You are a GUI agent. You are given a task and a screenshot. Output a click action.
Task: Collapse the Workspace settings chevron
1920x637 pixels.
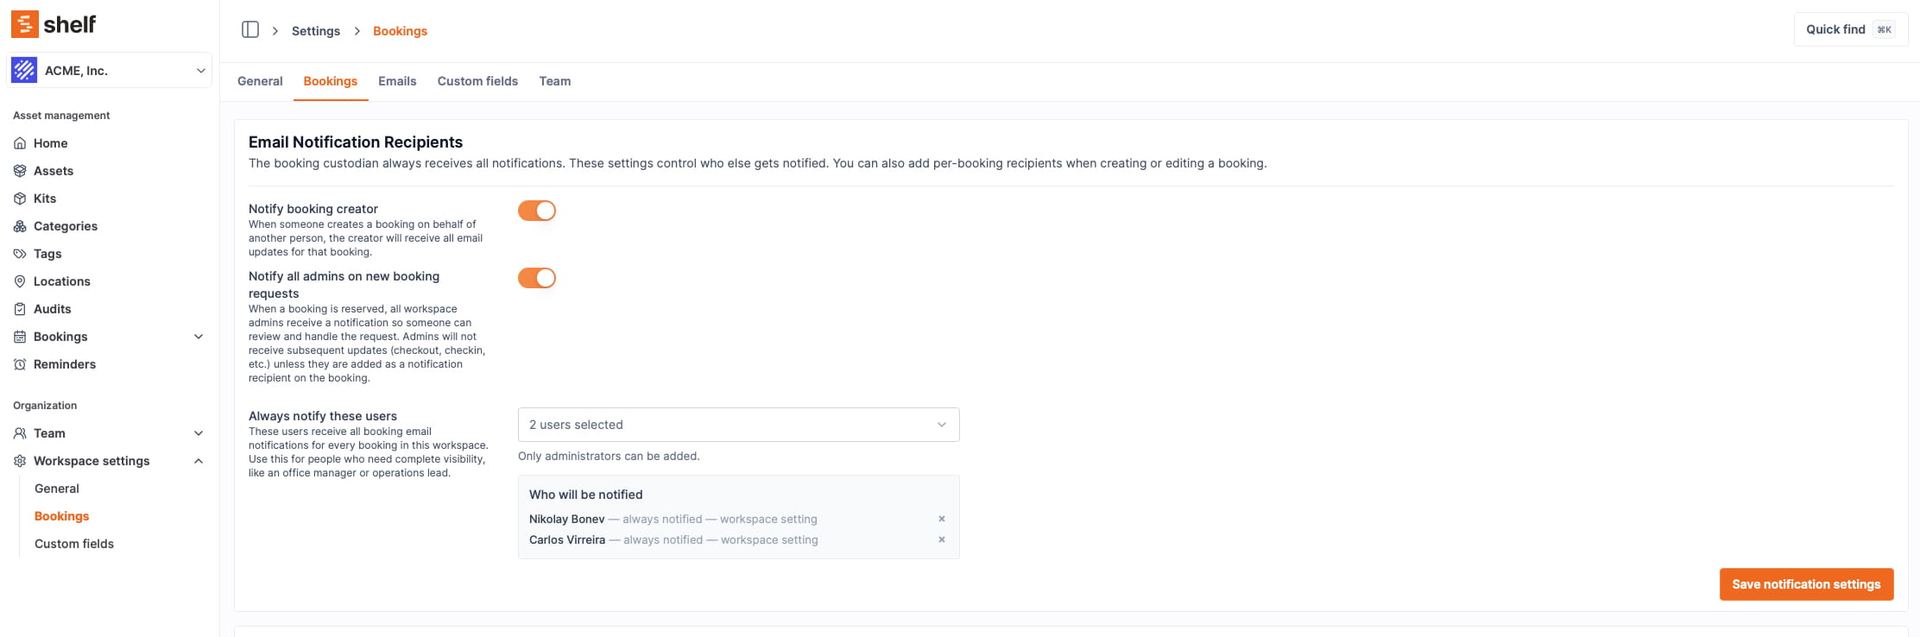(x=198, y=461)
